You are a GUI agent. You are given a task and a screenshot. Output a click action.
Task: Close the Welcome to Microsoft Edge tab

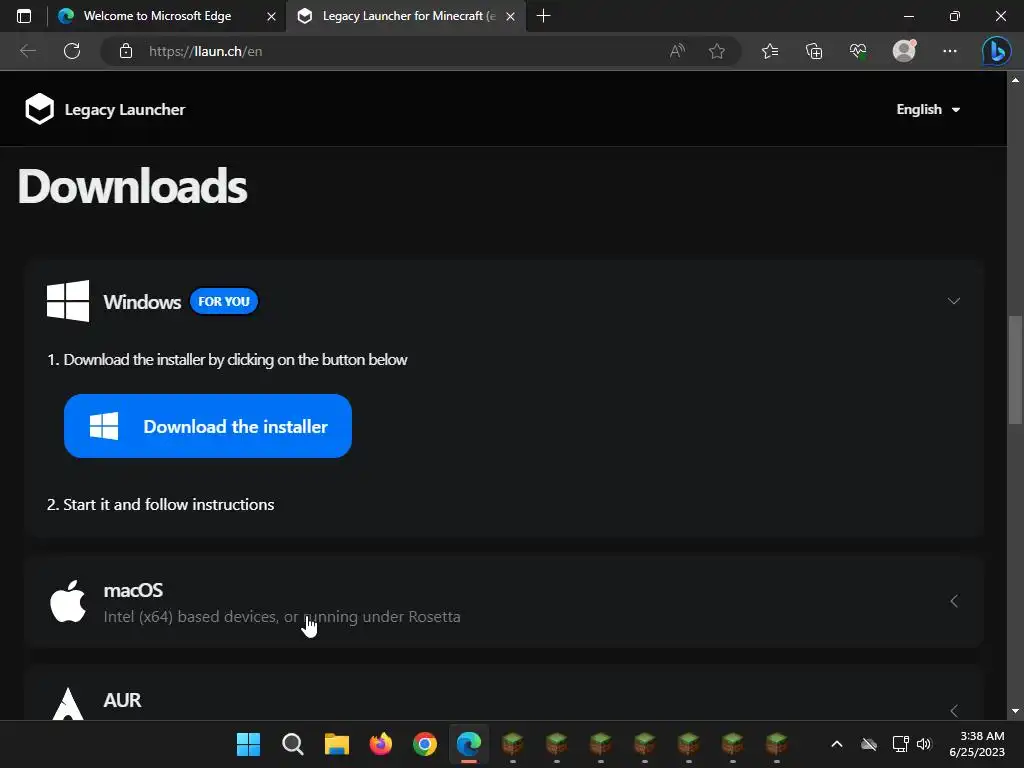coord(271,16)
